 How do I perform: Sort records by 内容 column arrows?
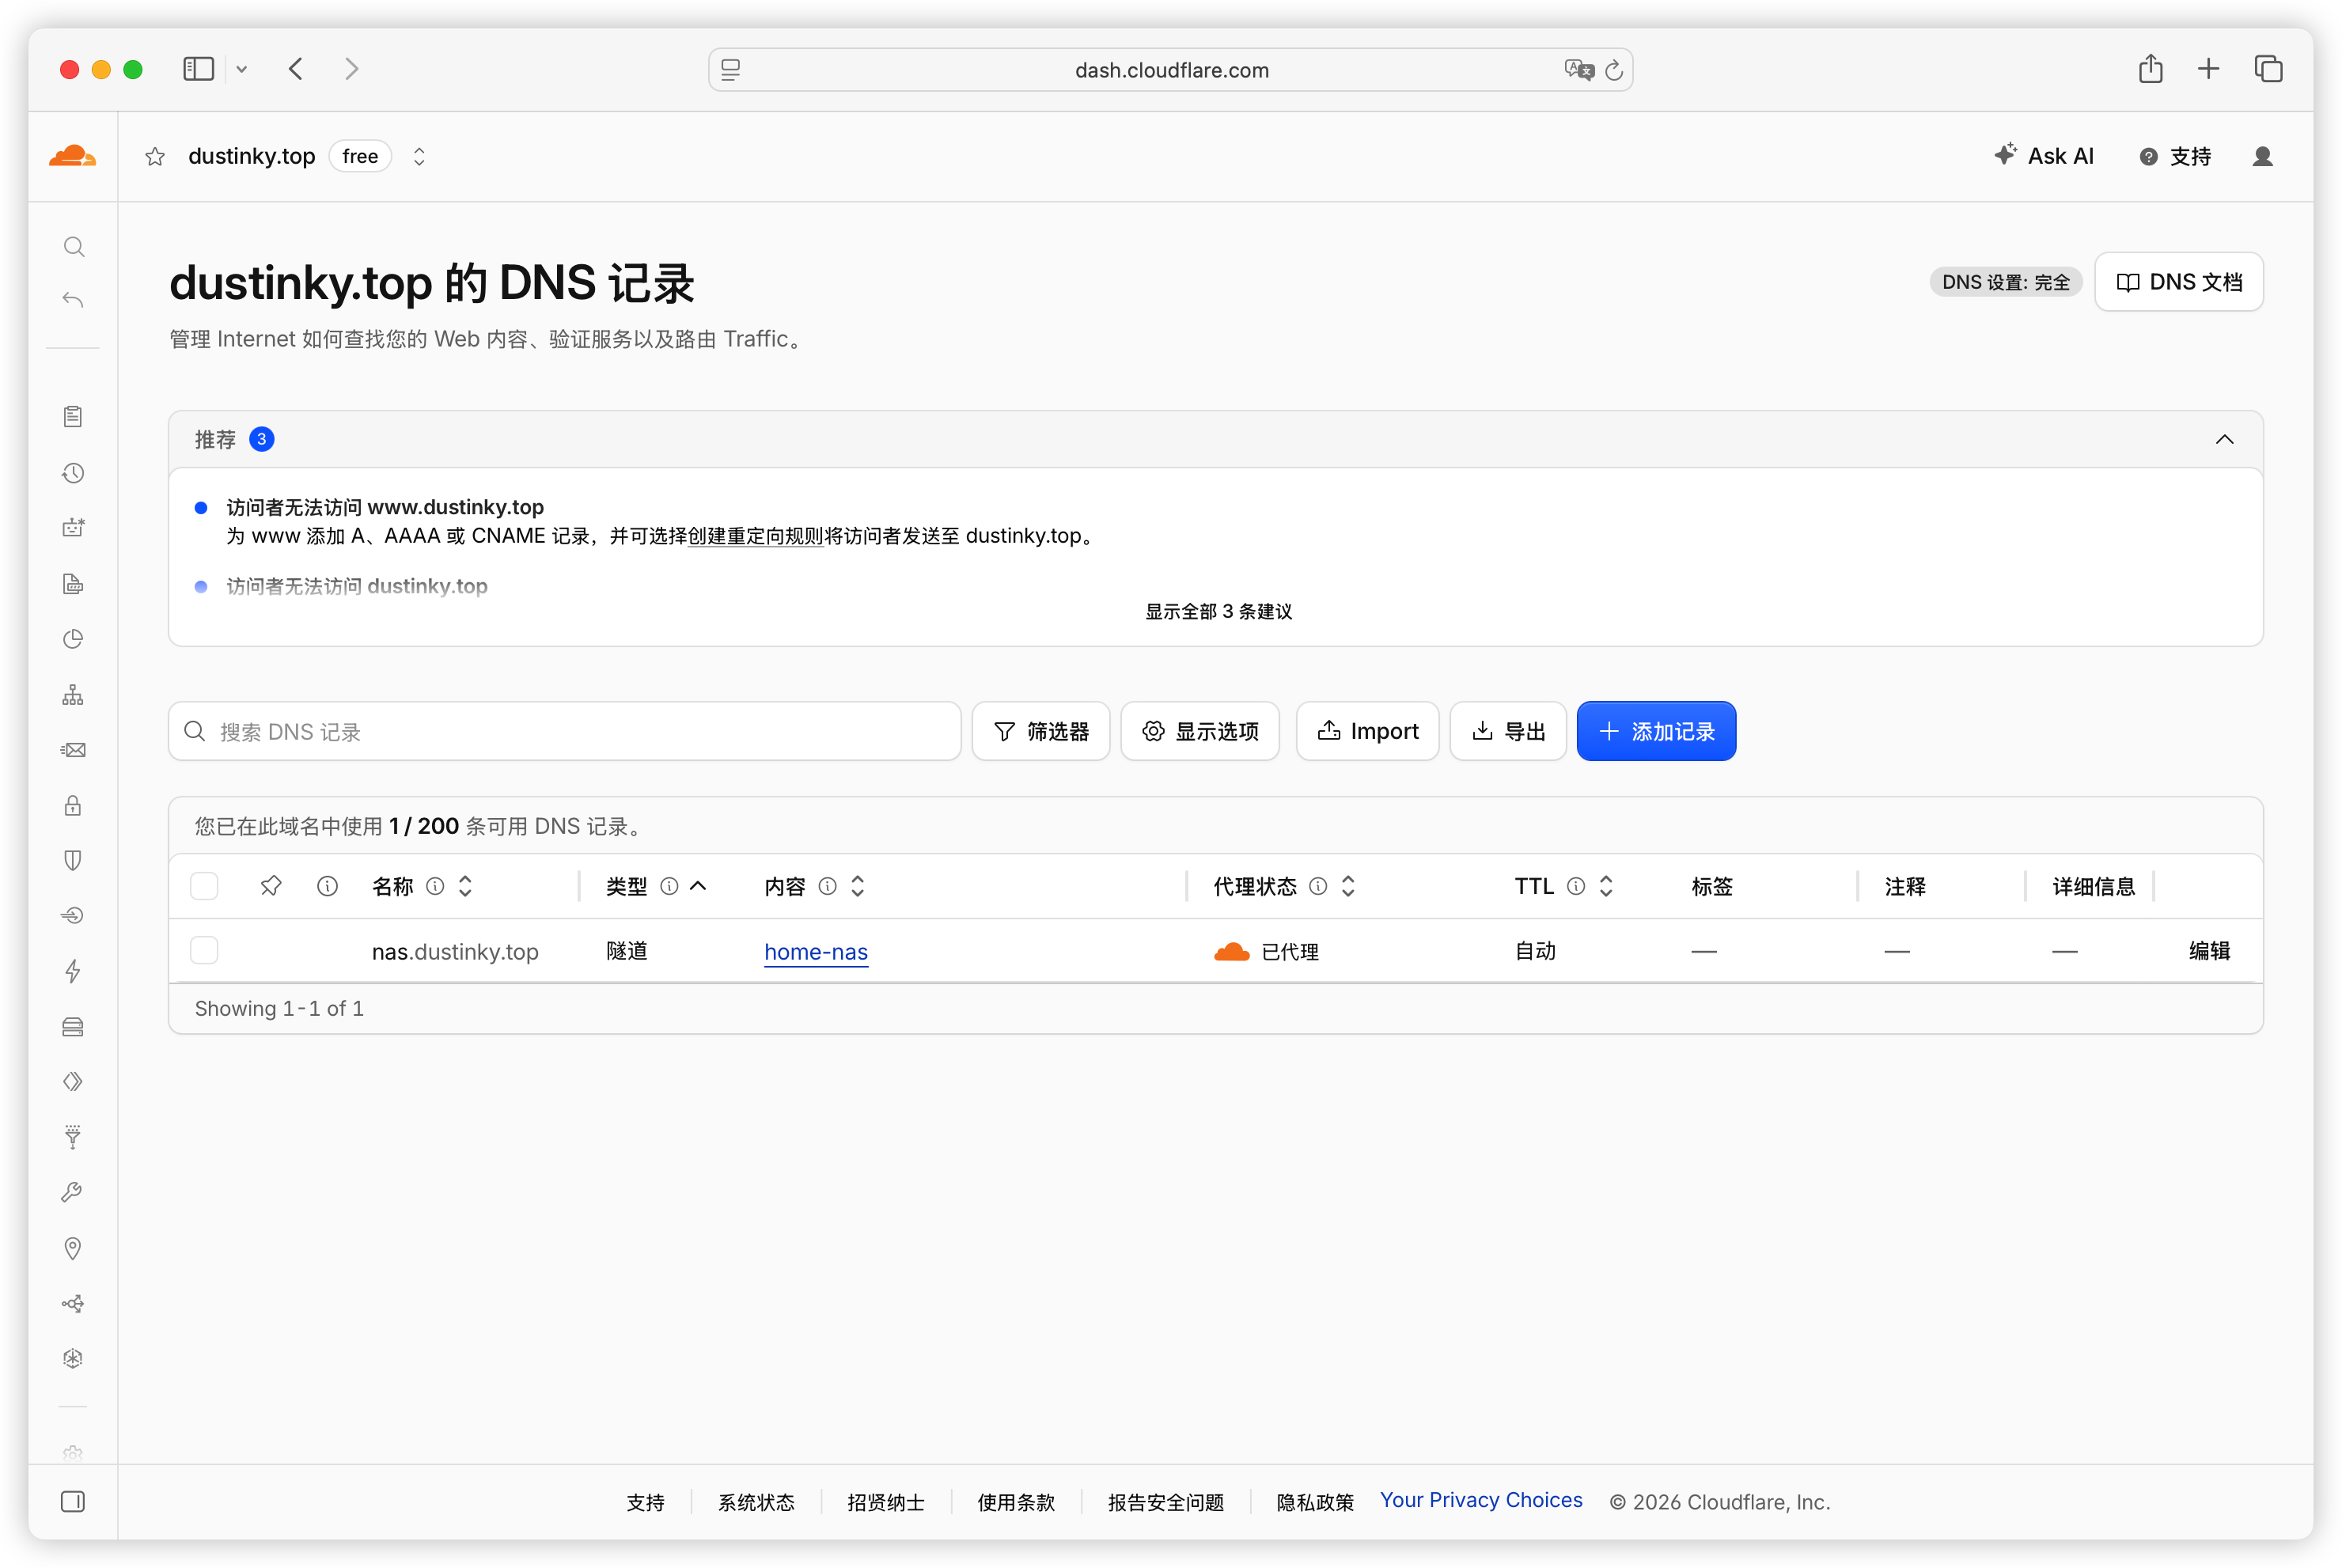tap(858, 886)
